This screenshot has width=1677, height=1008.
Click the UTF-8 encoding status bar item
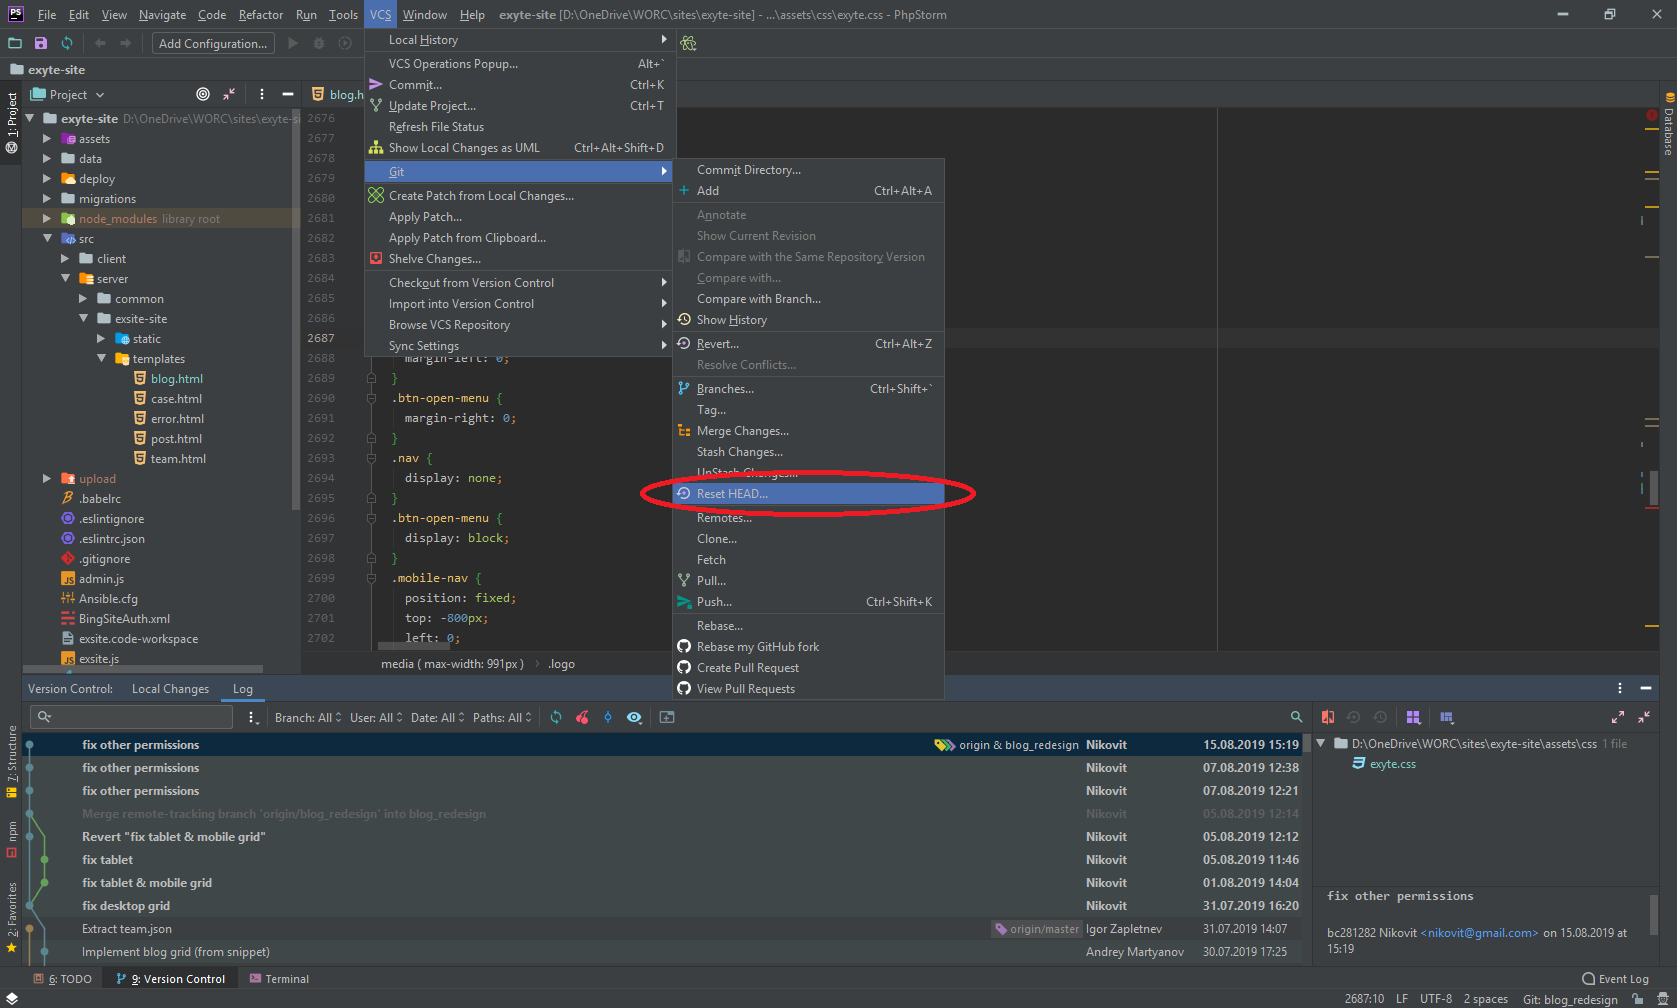pos(1436,999)
